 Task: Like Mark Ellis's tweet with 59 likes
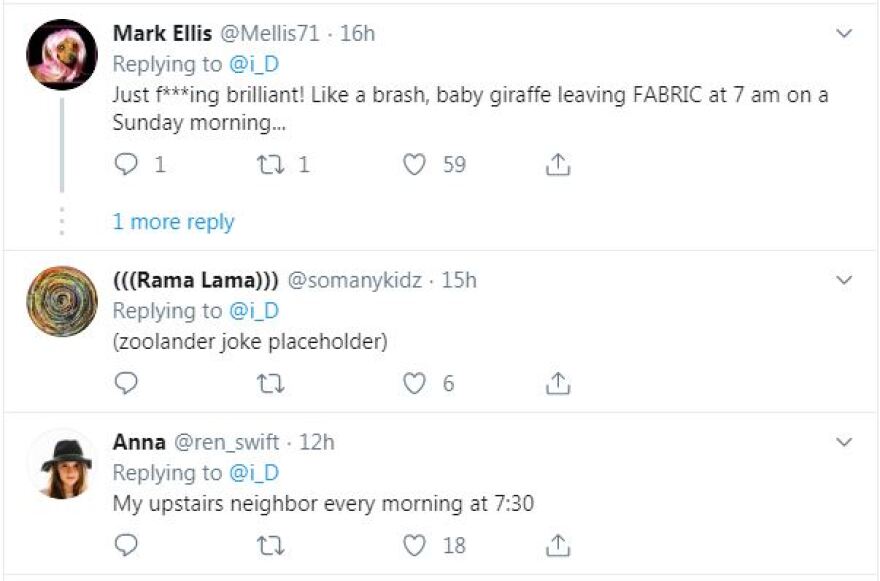pos(414,164)
